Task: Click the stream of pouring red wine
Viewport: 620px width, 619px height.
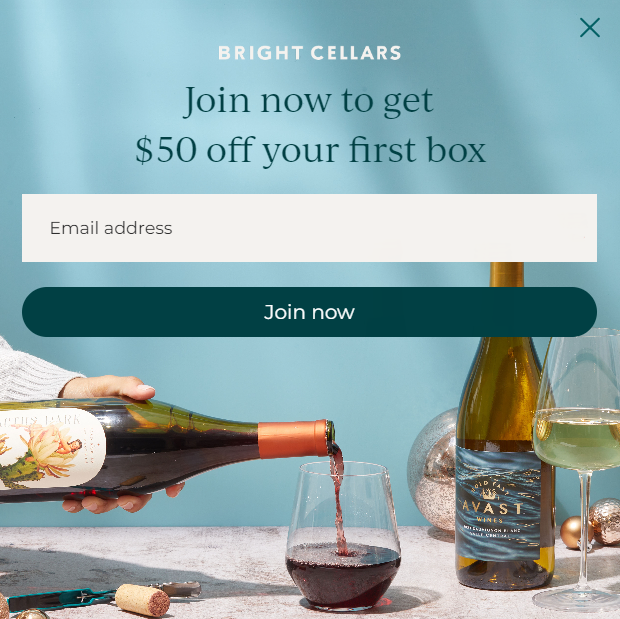Action: click(x=338, y=500)
